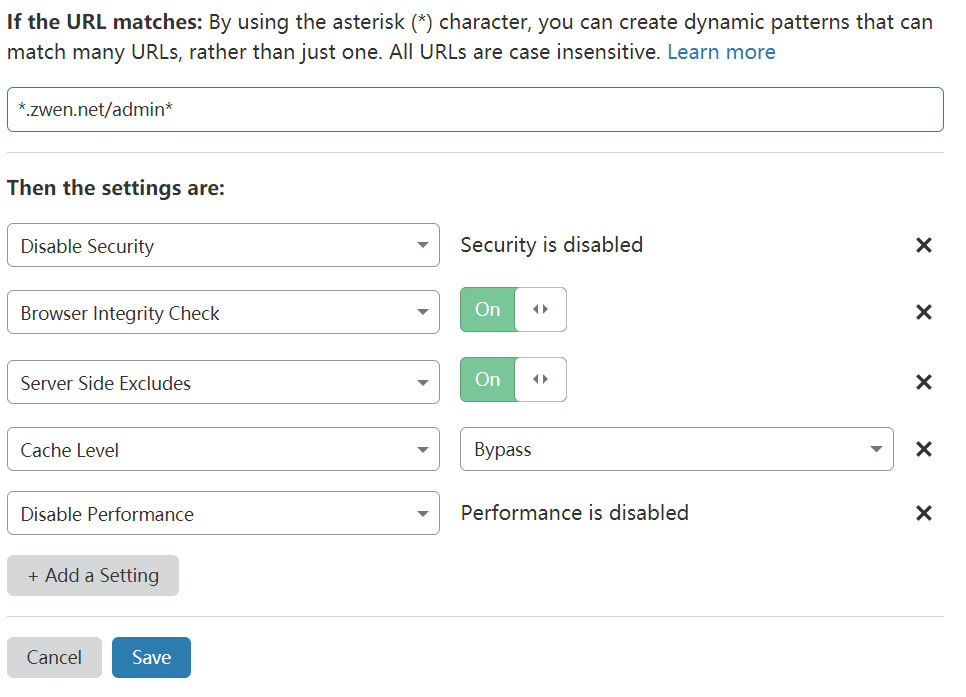Viewport: 966px width, 697px height.
Task: Save the page rule
Action: click(151, 657)
